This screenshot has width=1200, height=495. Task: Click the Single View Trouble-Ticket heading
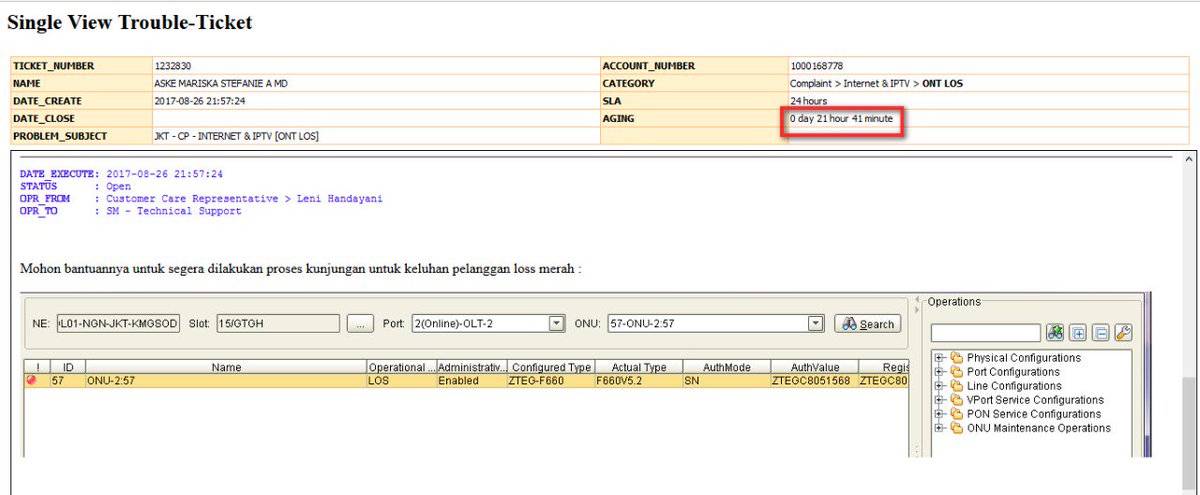click(130, 22)
